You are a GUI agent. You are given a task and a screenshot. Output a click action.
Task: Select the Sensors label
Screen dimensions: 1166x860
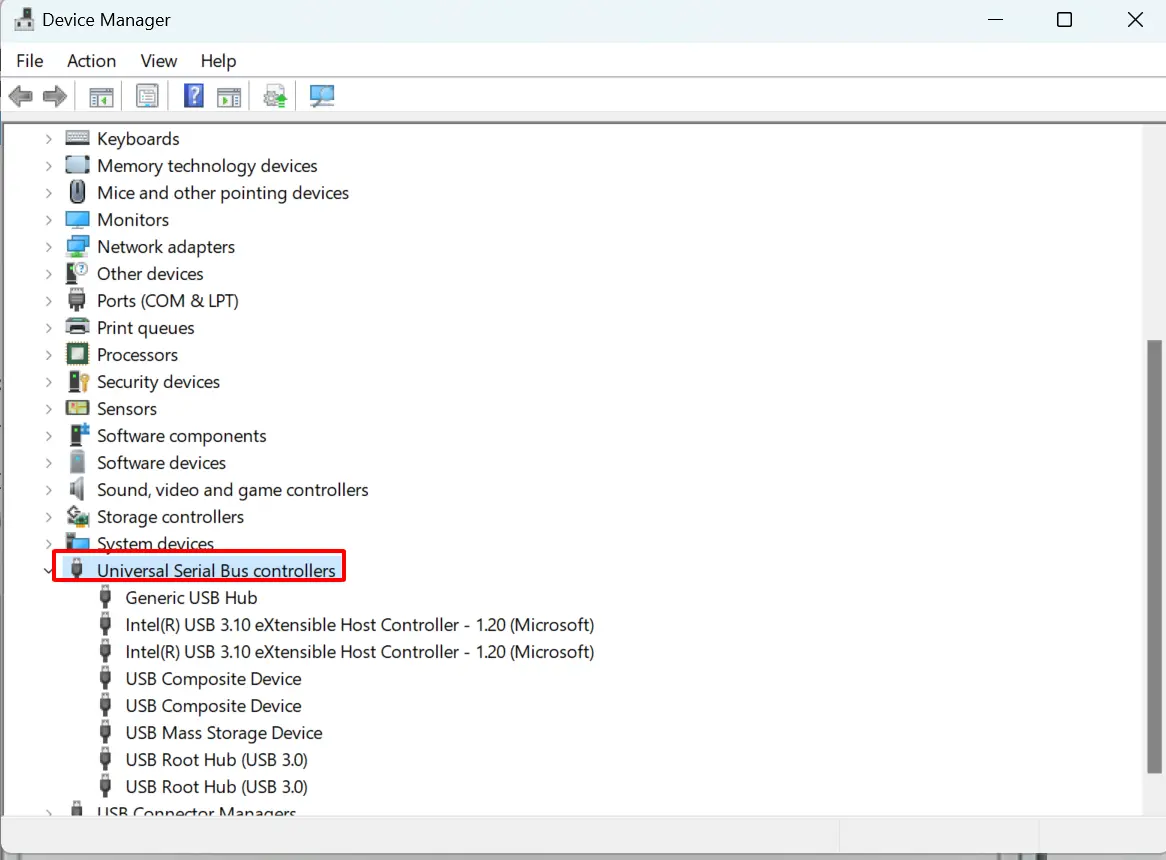[127, 409]
